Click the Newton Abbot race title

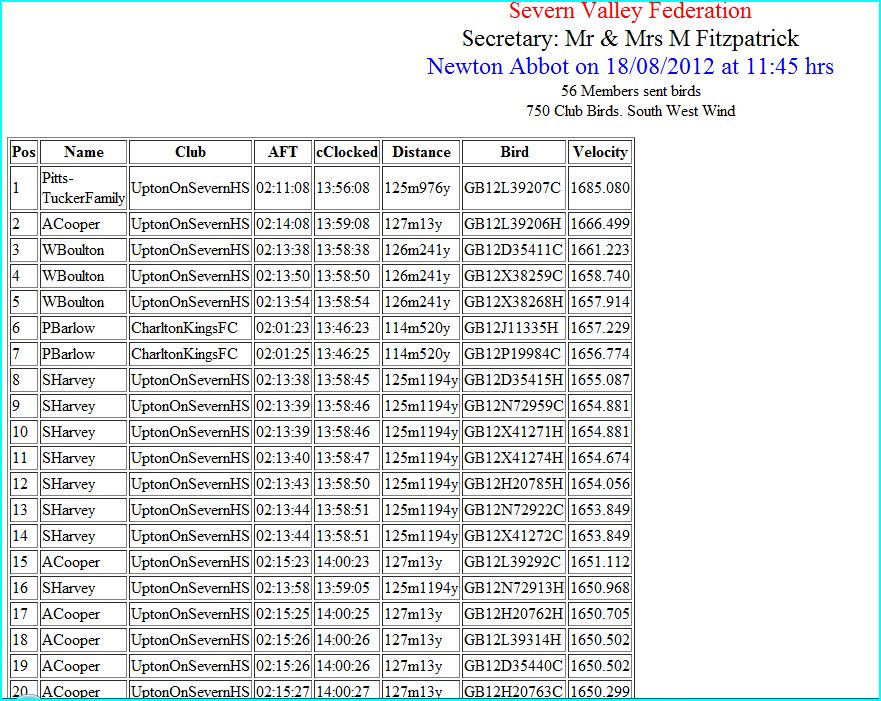coord(630,66)
